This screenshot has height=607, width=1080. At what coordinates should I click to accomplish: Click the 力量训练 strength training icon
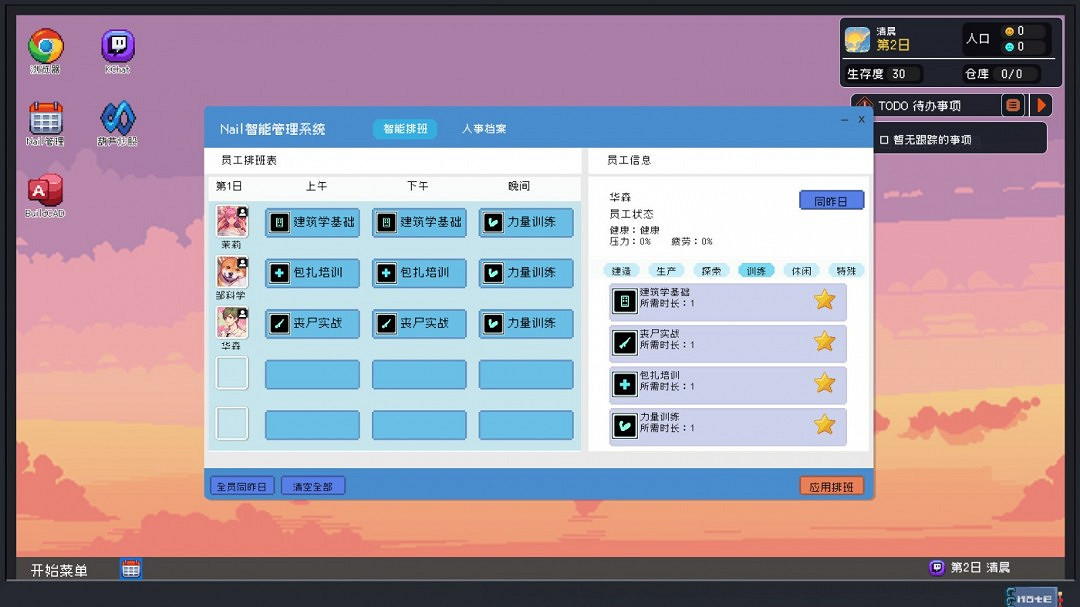pyautogui.click(x=625, y=427)
